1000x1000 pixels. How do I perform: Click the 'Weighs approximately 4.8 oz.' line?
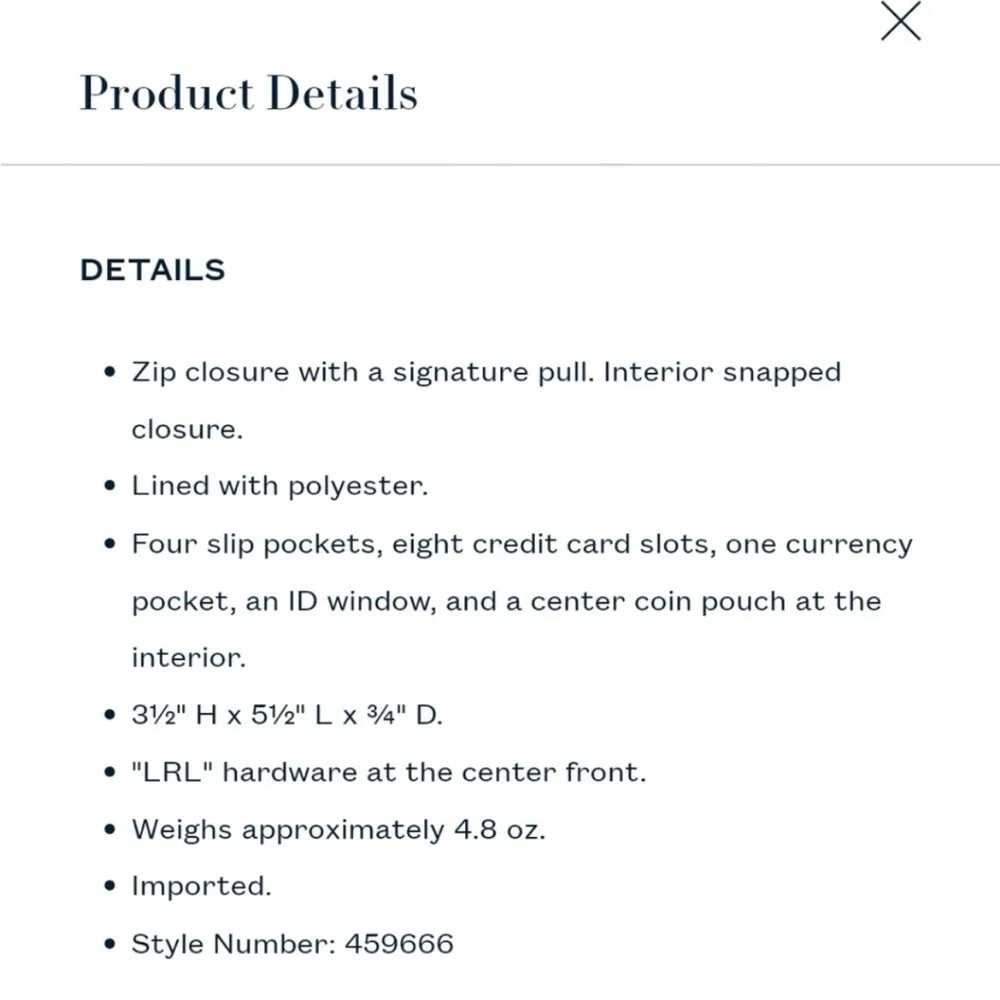339,830
